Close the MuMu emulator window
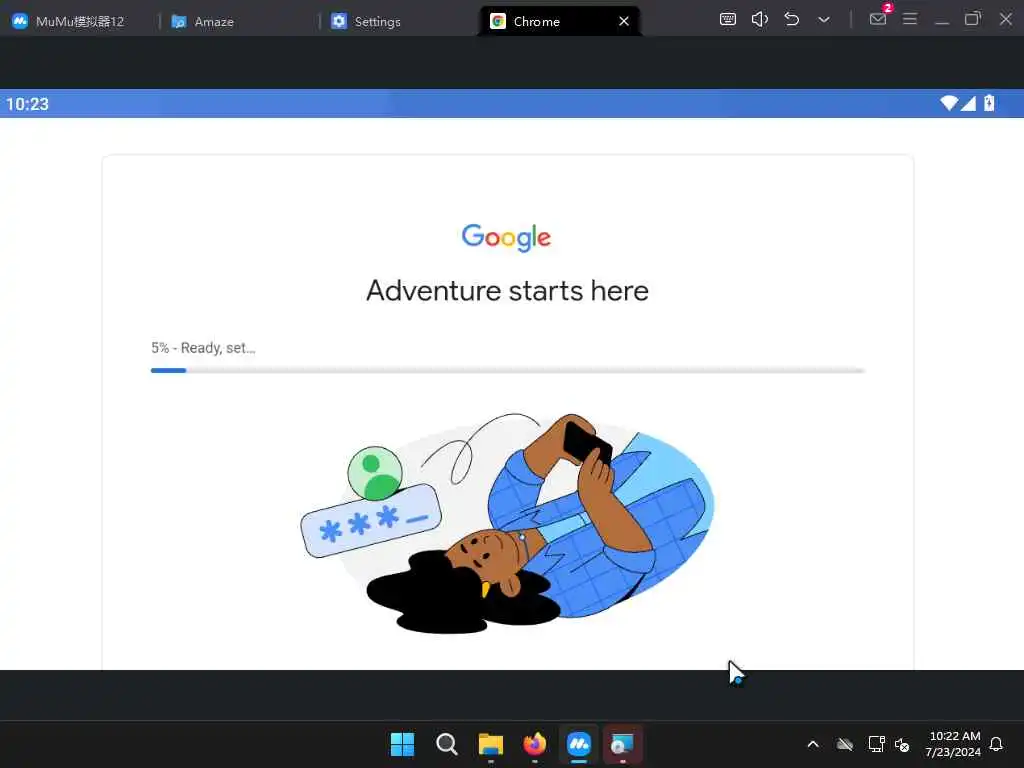The height and width of the screenshot is (768, 1024). [1006, 19]
